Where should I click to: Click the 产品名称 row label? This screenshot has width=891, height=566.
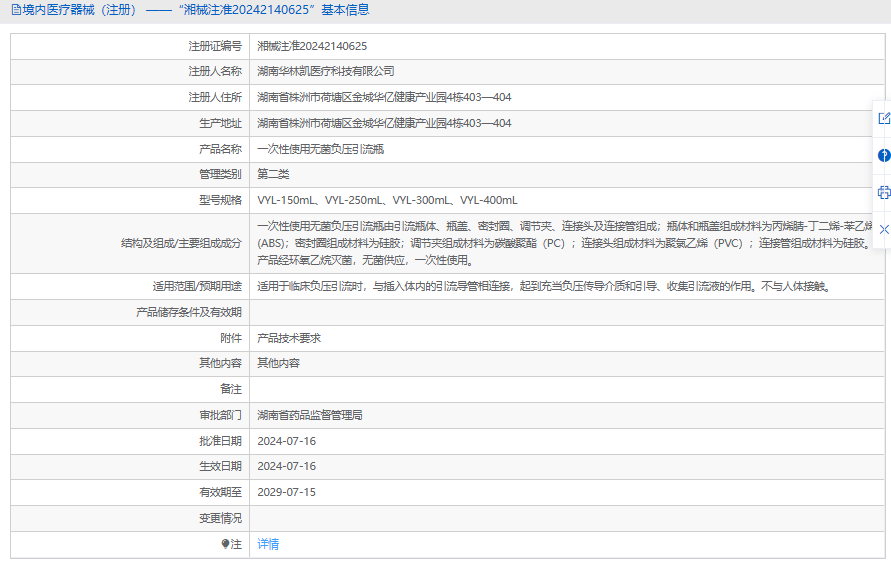pyautogui.click(x=220, y=149)
